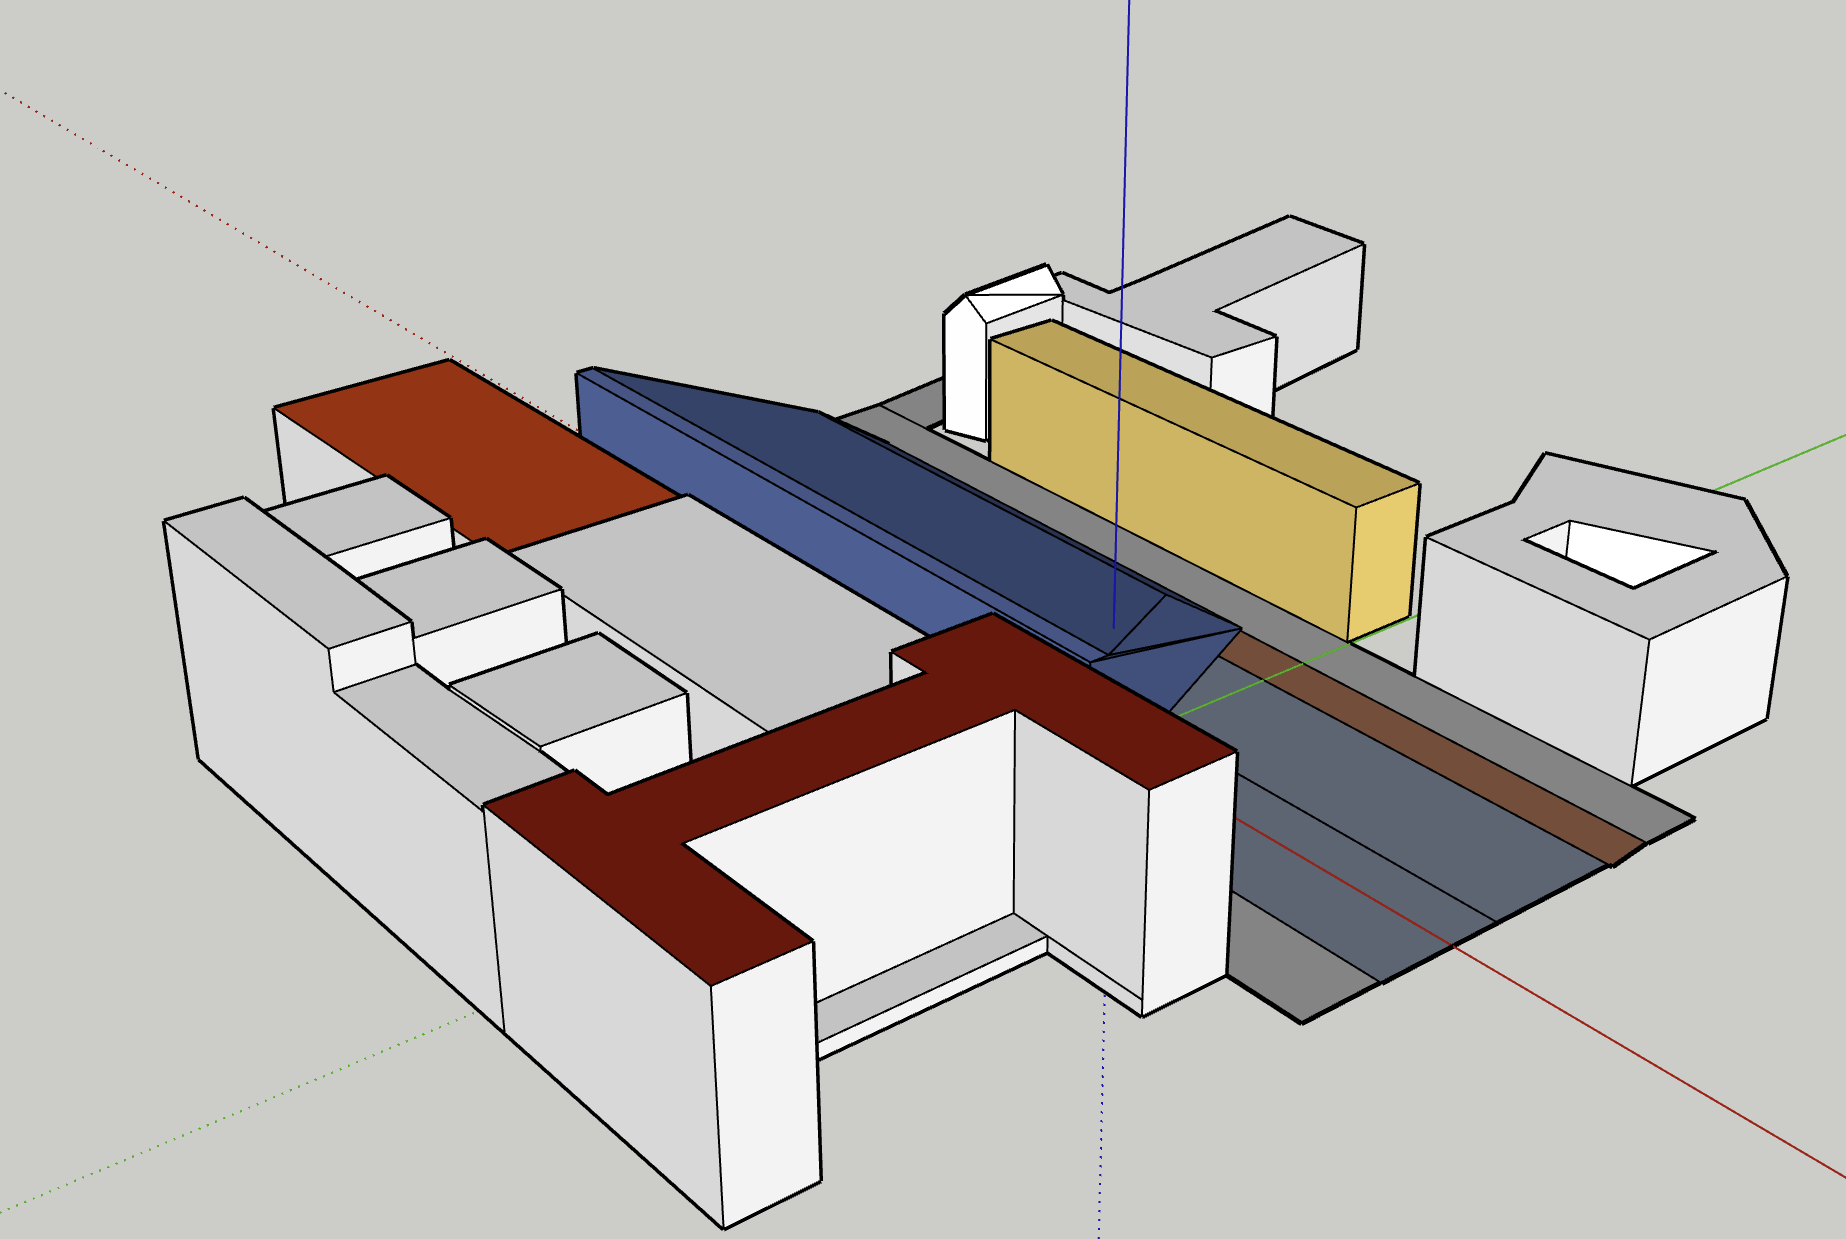Select the gray pavement at the road's near end

click(x=1300, y=970)
